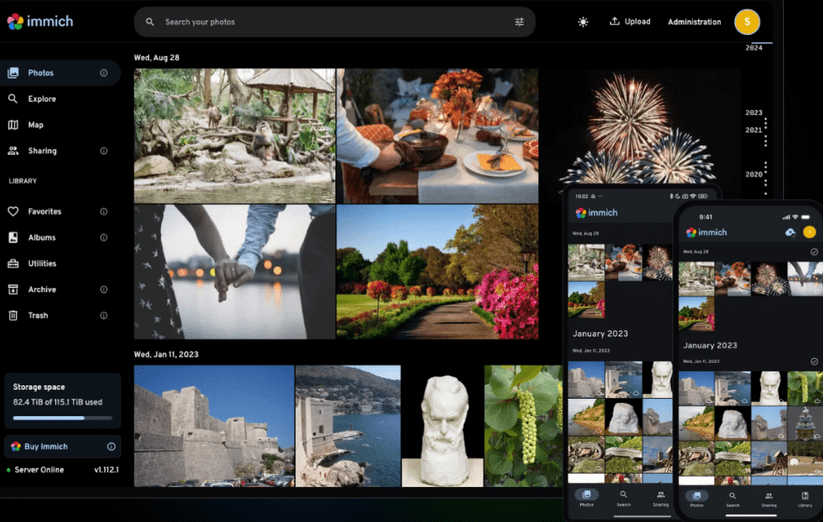This screenshot has width=824, height=522.
Task: Open the yellow S user avatar menu
Action: click(747, 22)
